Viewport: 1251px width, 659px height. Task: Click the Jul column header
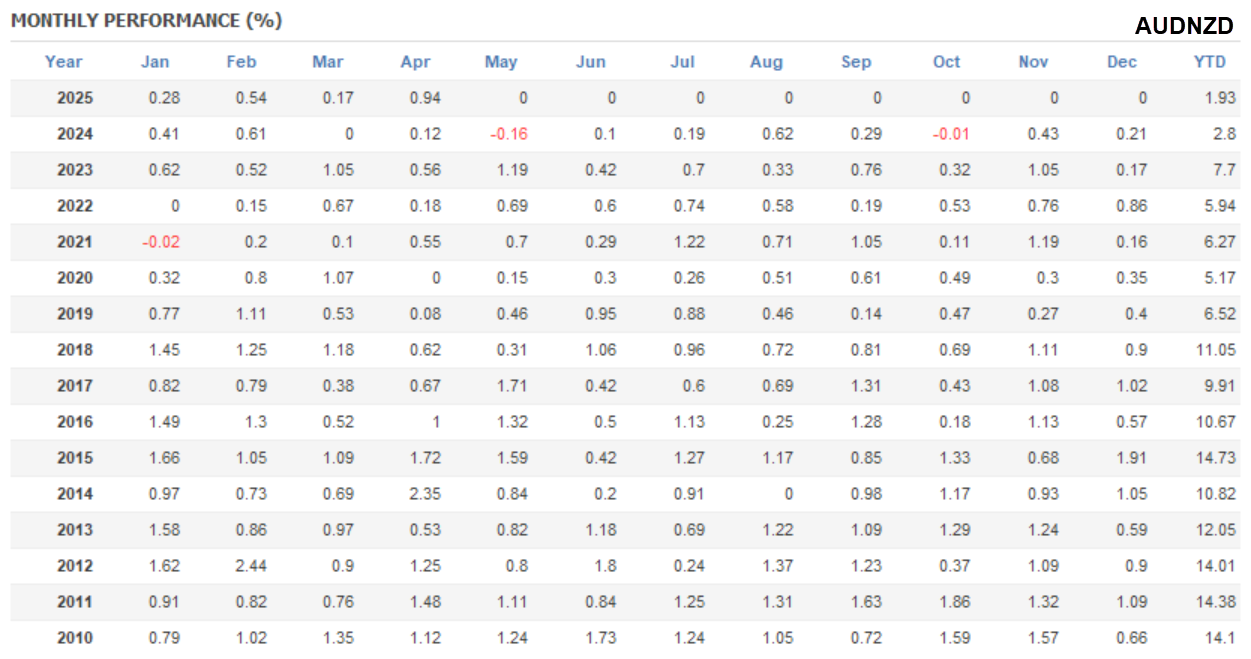pos(682,62)
